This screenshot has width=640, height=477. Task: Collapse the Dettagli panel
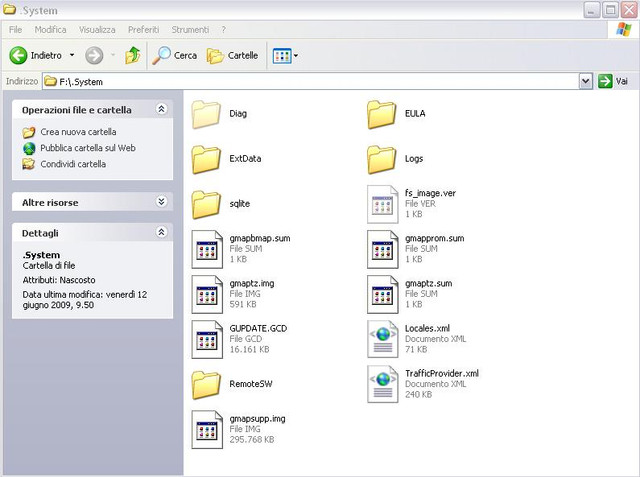(x=161, y=232)
